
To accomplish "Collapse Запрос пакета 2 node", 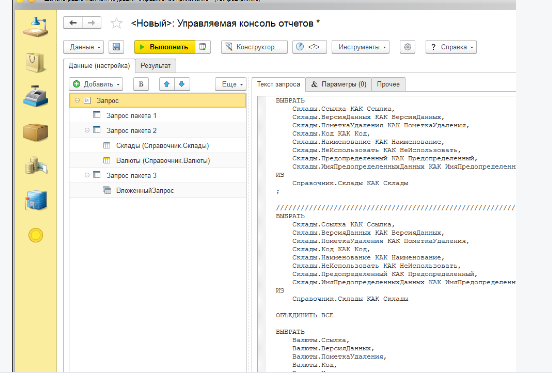I will [x=87, y=131].
